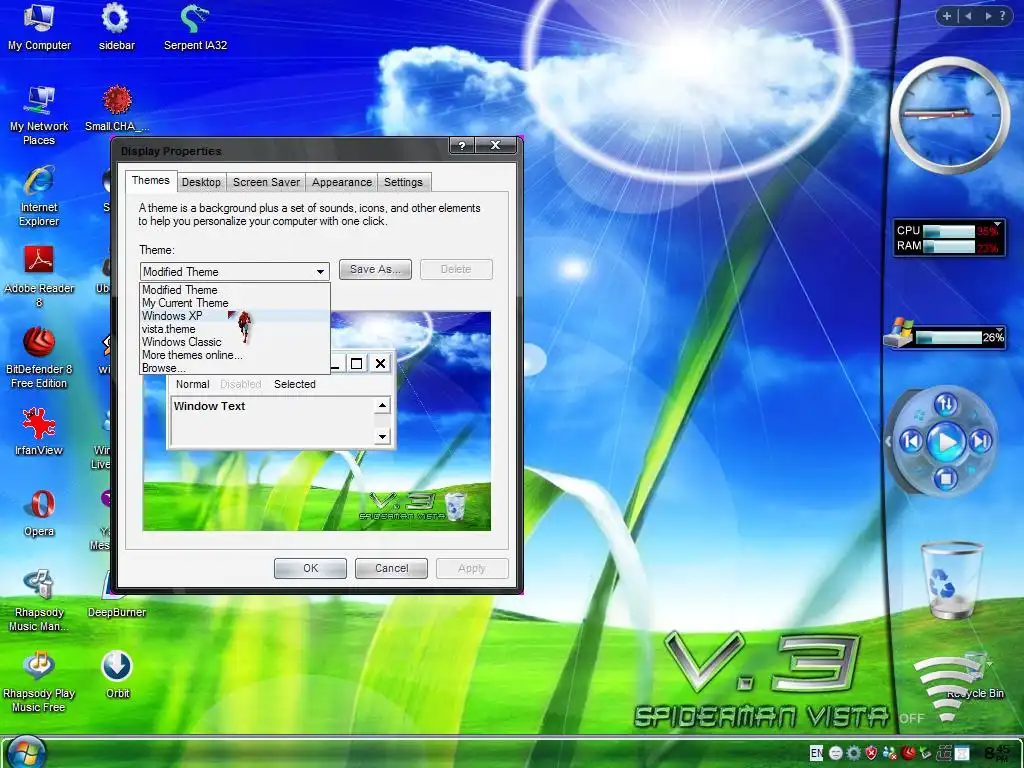Screen dimensions: 1024x768
Task: Click the shuffle arrows button on media gadget
Action: [x=946, y=404]
